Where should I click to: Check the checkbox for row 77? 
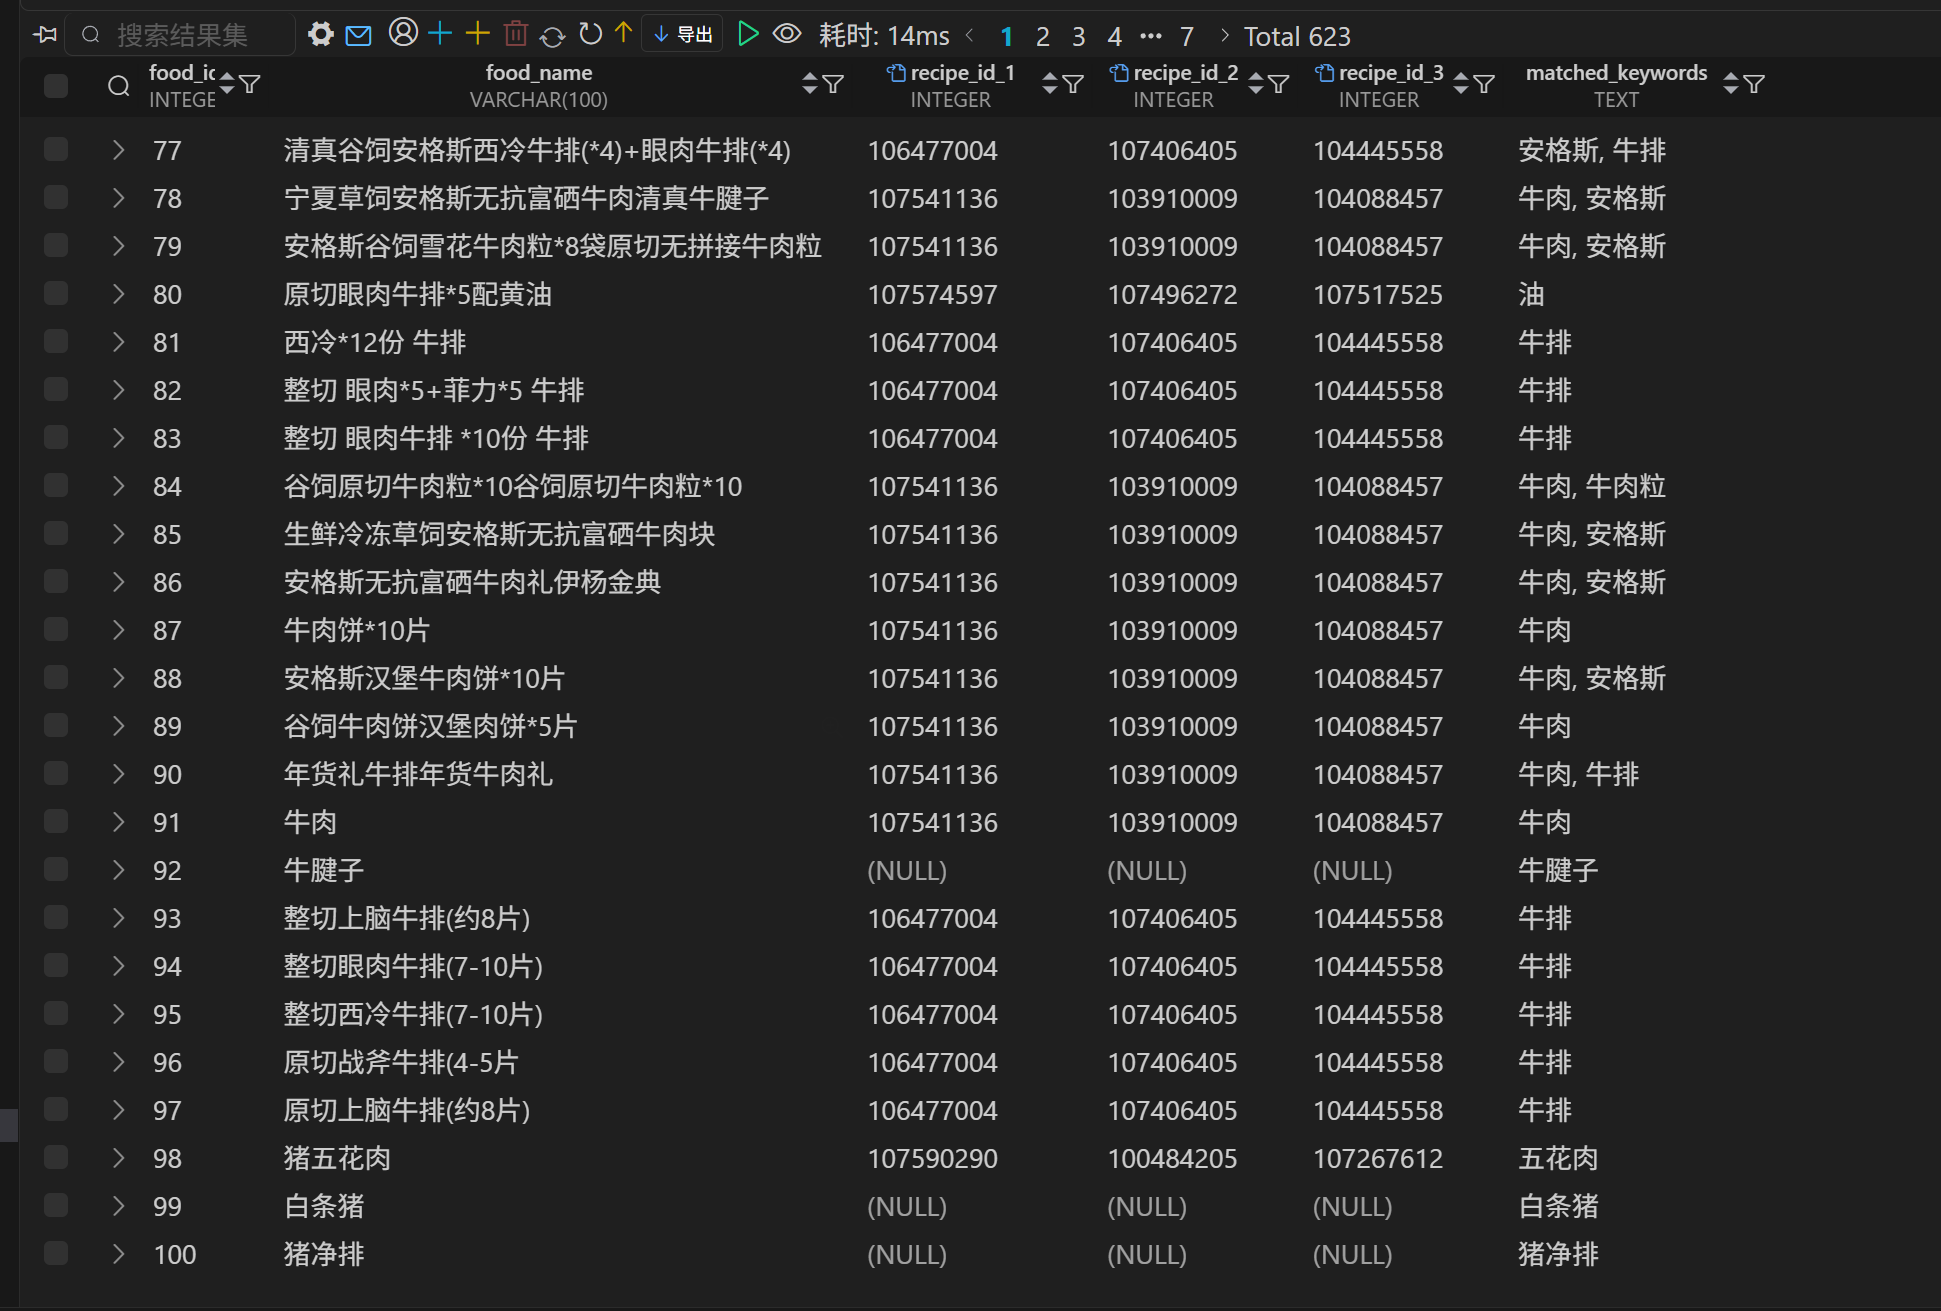tap(55, 150)
